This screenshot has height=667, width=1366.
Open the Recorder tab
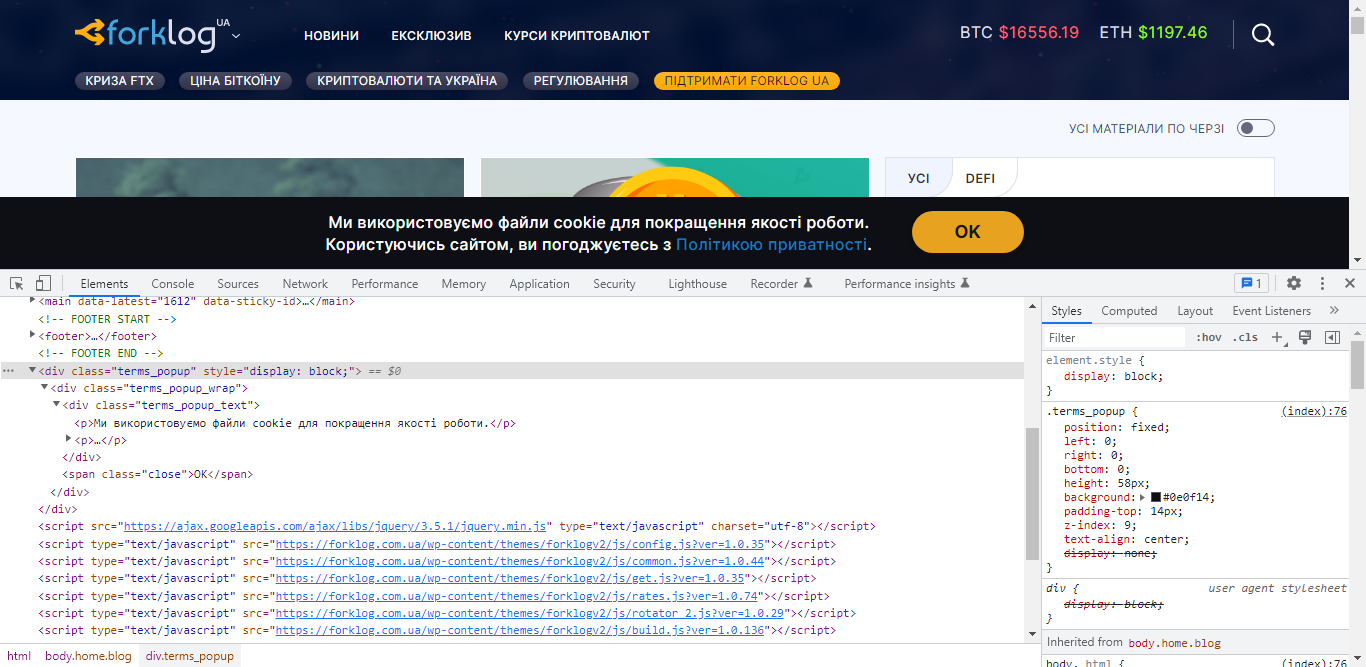click(782, 284)
